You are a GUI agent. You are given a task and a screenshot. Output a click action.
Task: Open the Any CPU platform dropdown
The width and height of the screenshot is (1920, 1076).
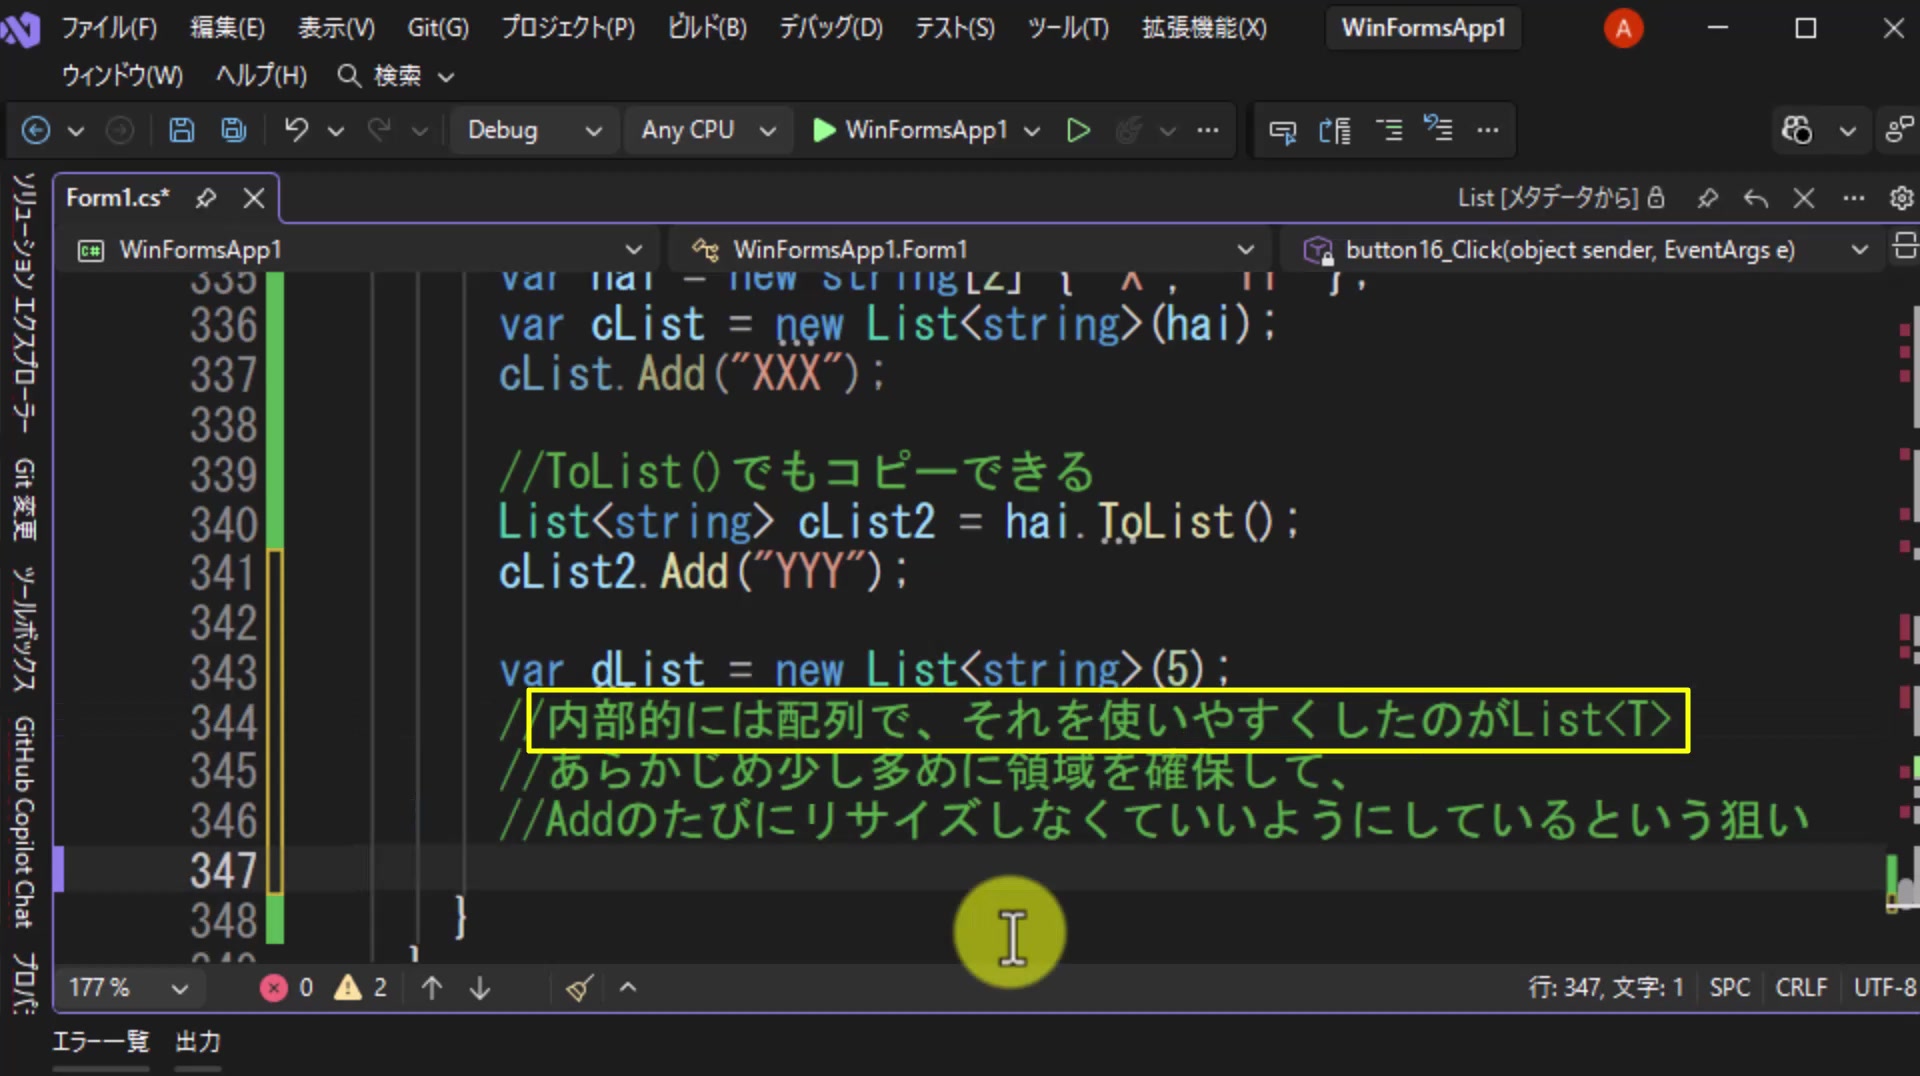707,130
